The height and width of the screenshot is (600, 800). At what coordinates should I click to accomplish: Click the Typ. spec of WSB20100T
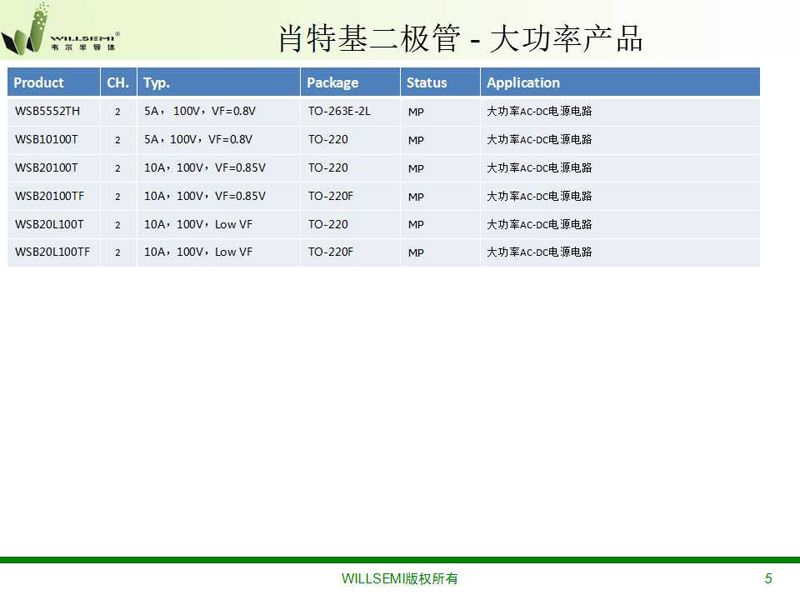[205, 168]
